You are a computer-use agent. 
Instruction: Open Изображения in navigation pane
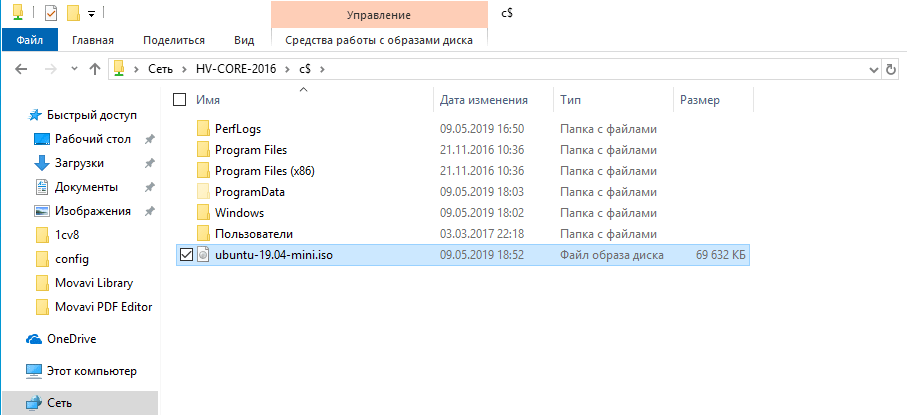pyautogui.click(x=93, y=211)
